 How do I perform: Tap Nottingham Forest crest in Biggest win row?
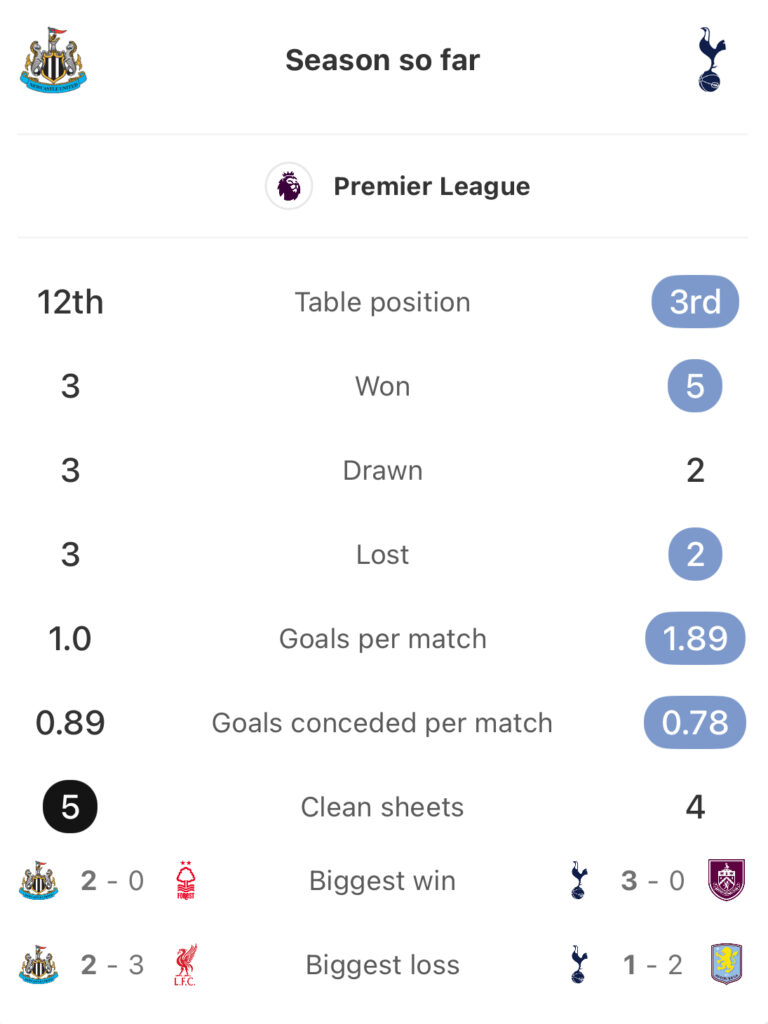coord(185,881)
